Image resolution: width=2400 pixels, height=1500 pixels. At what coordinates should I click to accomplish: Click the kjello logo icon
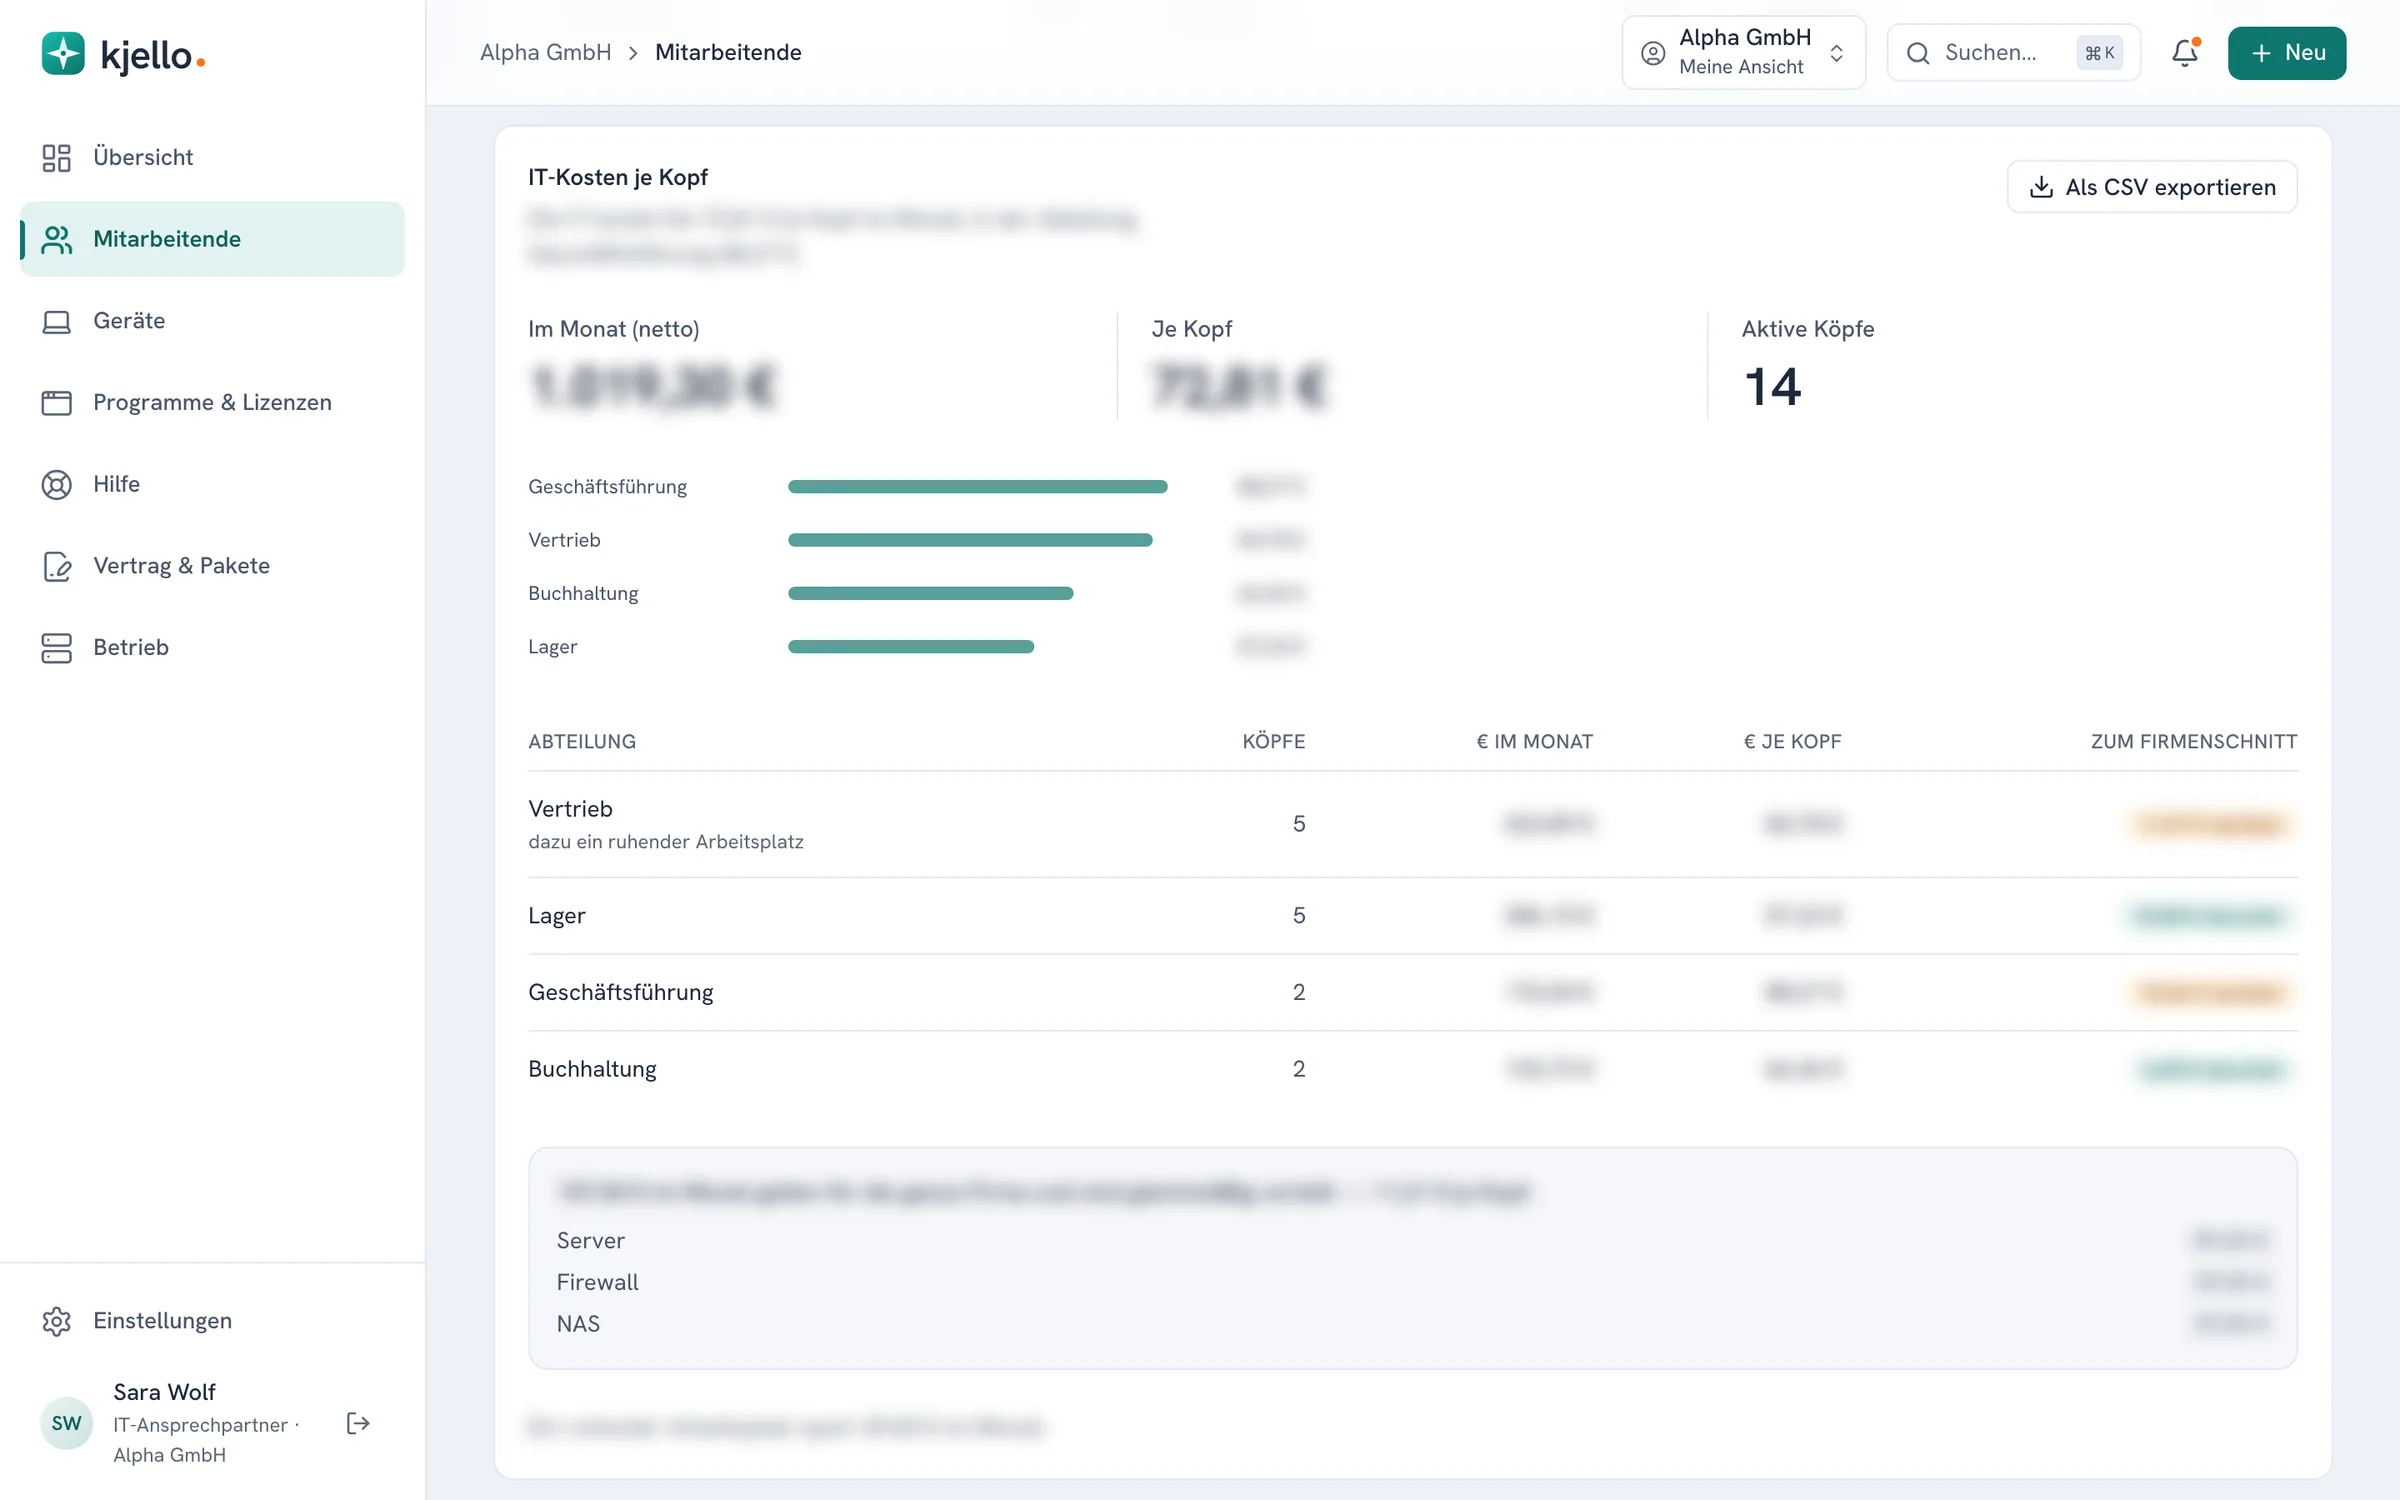(x=63, y=54)
